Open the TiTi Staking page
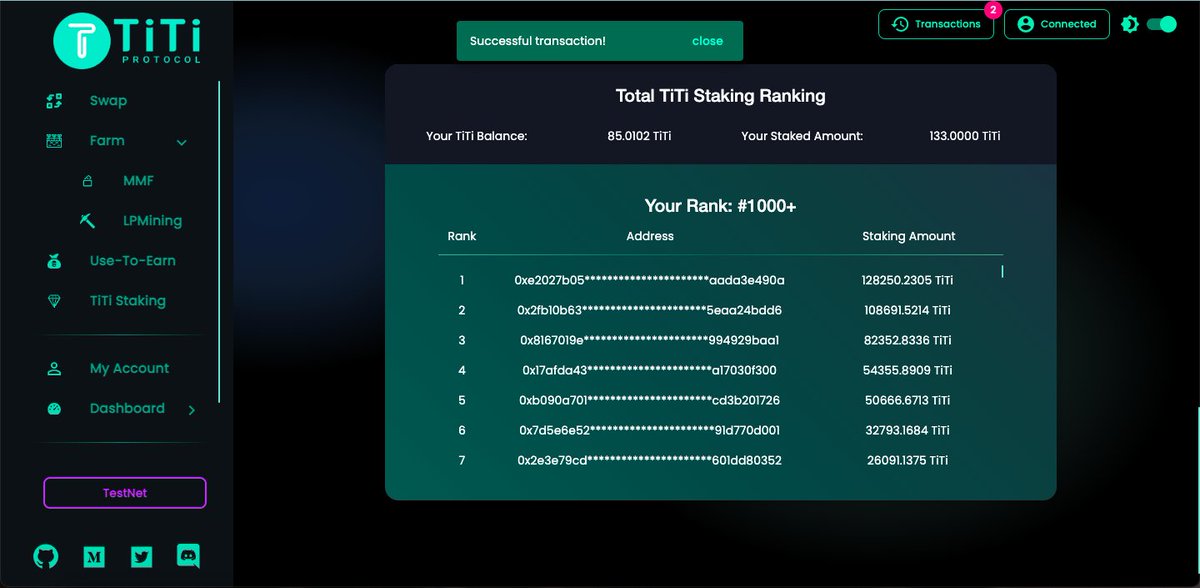Image resolution: width=1200 pixels, height=588 pixels. click(x=128, y=301)
